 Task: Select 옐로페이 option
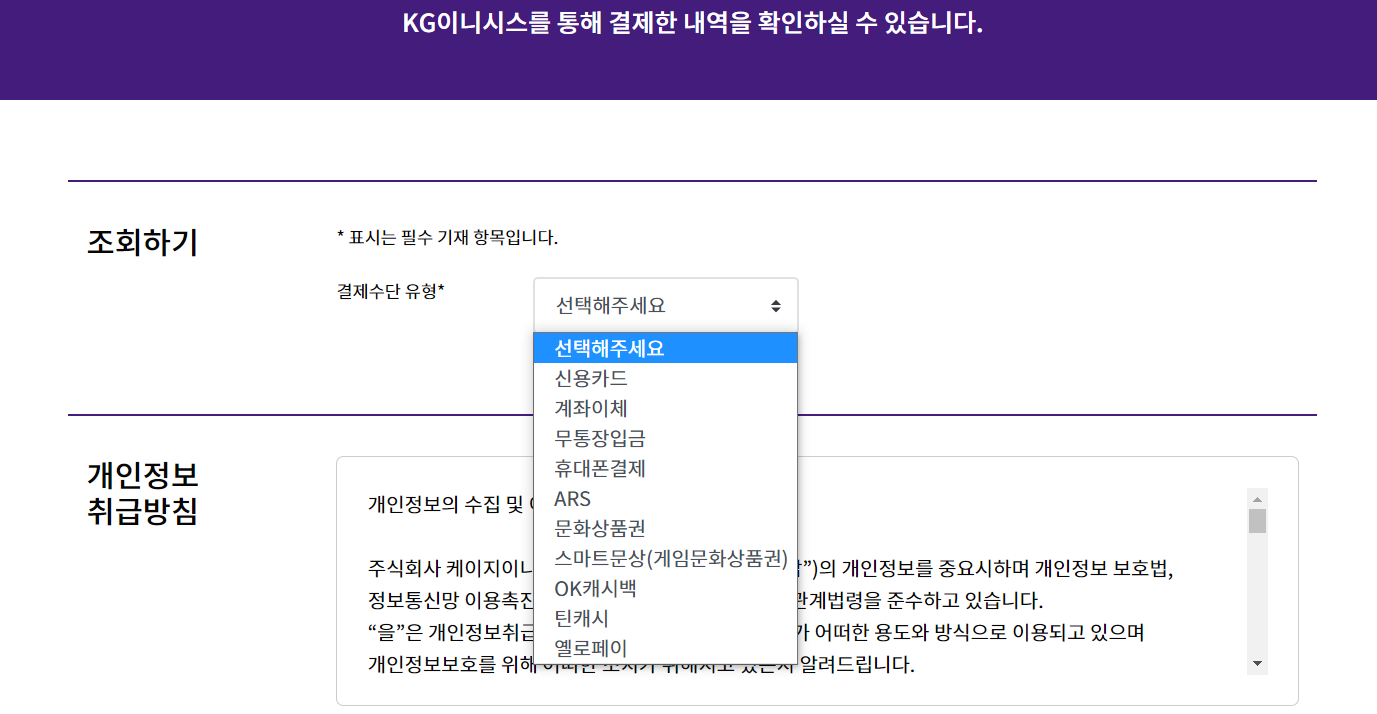click(x=665, y=648)
